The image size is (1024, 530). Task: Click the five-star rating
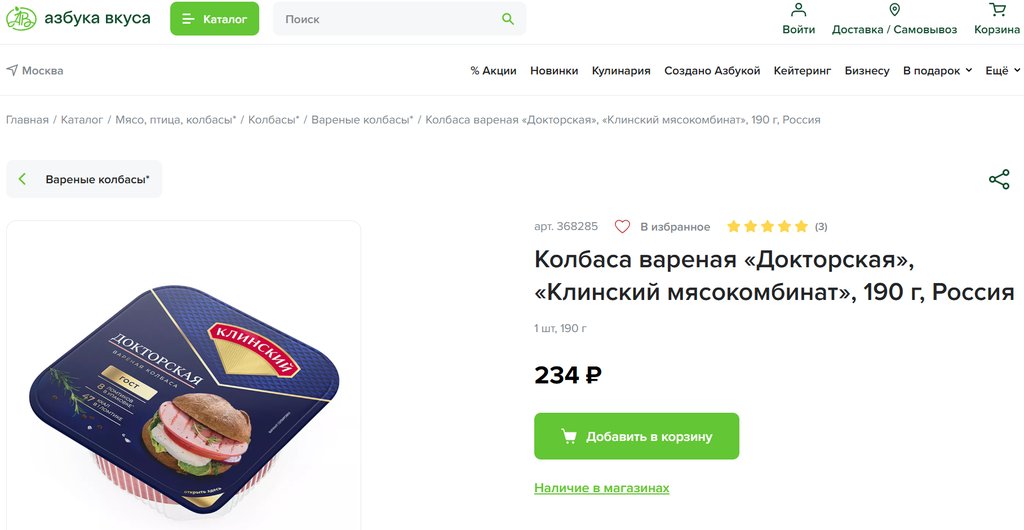tap(767, 226)
